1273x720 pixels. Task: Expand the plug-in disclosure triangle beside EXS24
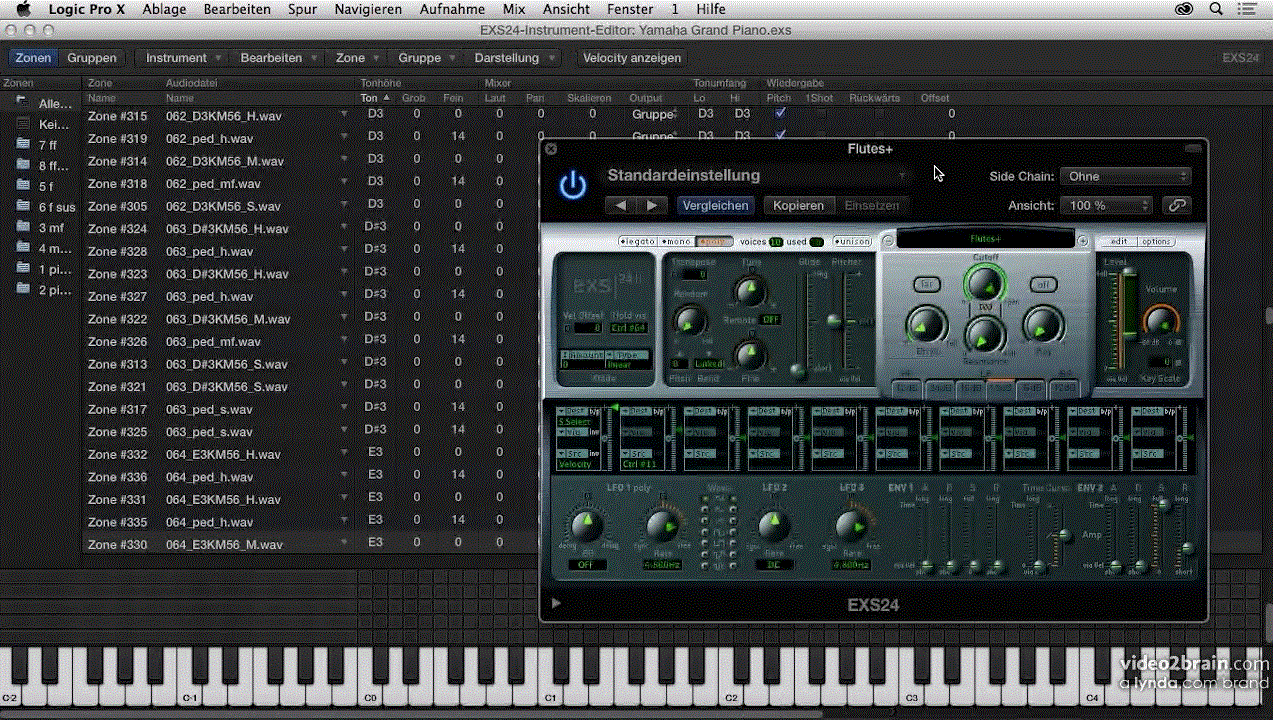(557, 603)
